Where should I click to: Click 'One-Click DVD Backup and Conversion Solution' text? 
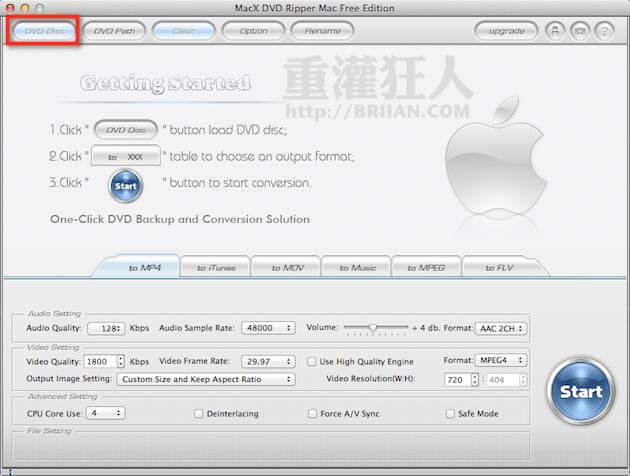coord(180,219)
